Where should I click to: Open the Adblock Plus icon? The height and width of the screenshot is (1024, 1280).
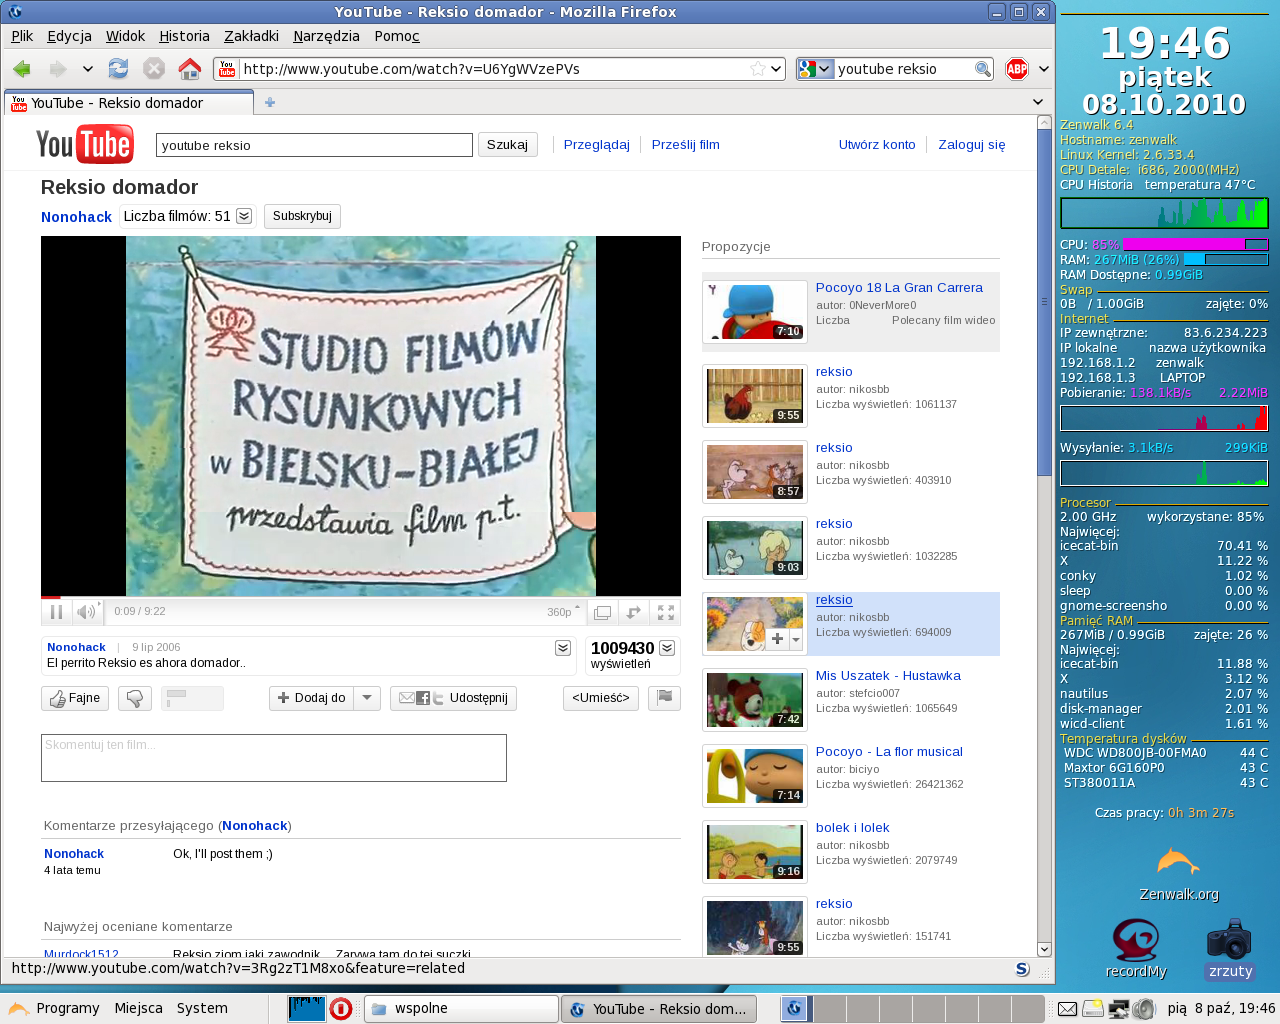(1017, 69)
